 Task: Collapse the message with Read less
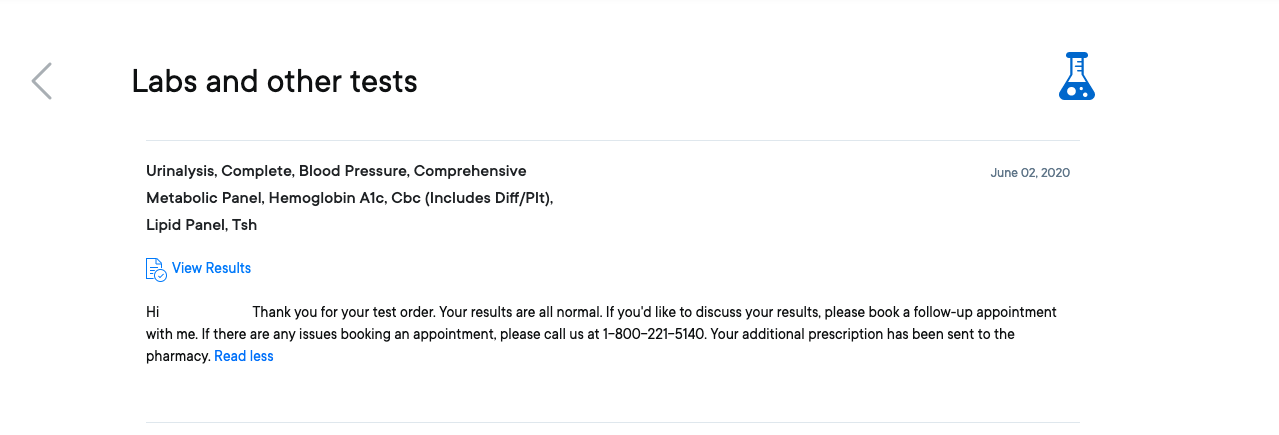[243, 356]
